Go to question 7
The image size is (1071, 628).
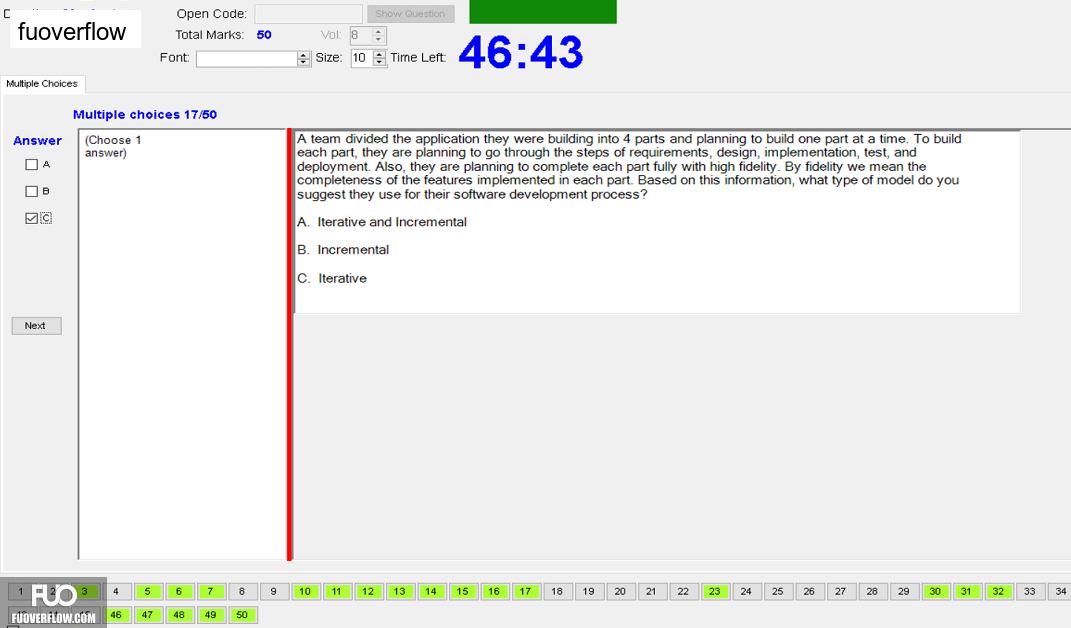210,591
